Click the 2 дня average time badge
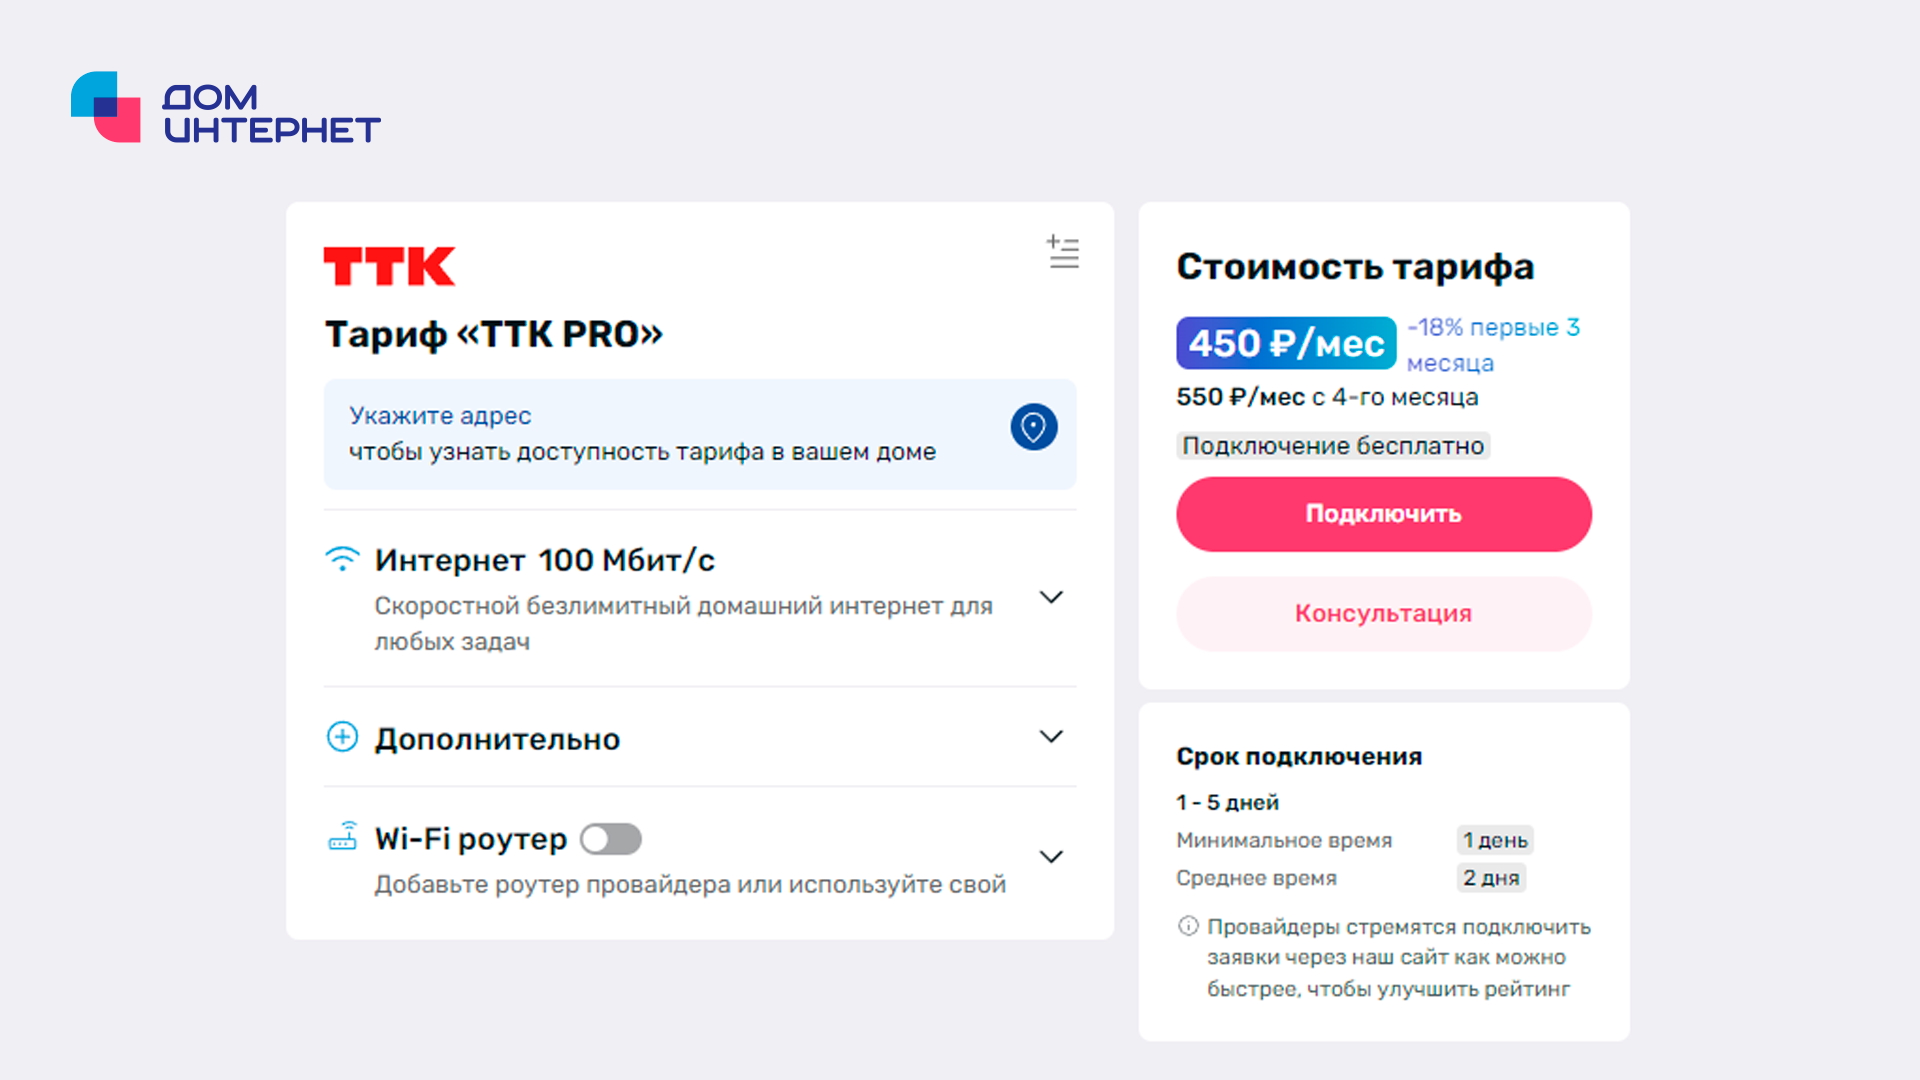This screenshot has height=1080, width=1920. (x=1491, y=878)
